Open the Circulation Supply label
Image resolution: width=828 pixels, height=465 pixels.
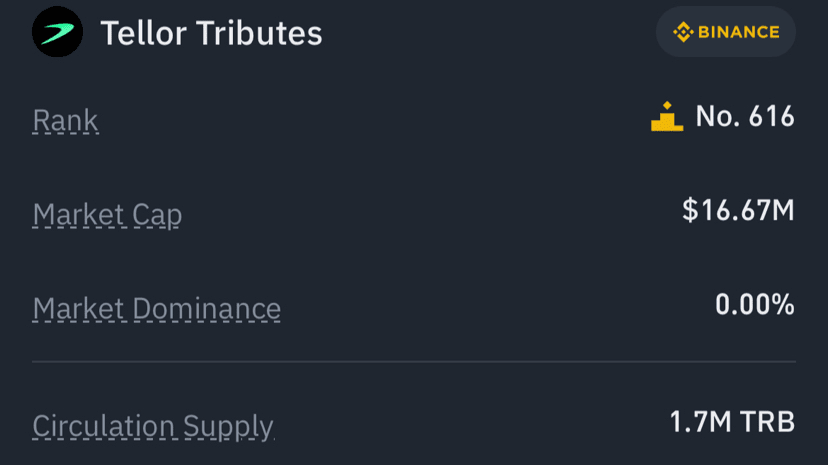(152, 425)
